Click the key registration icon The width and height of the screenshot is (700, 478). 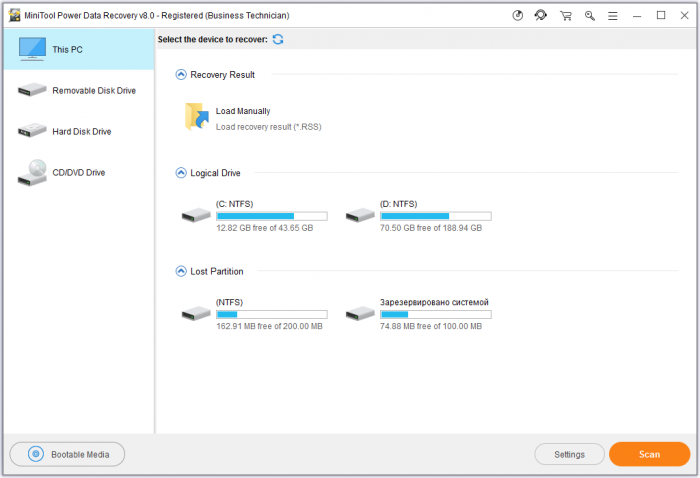pyautogui.click(x=590, y=16)
